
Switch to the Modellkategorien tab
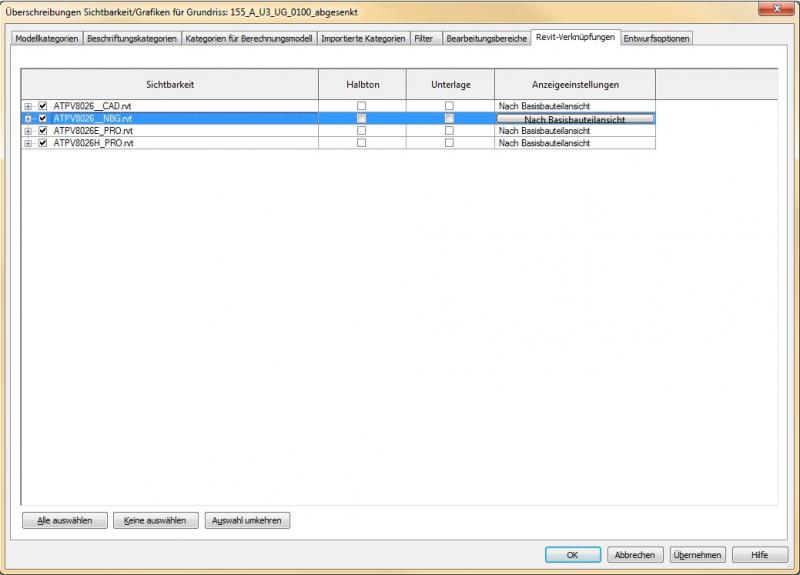pyautogui.click(x=46, y=39)
